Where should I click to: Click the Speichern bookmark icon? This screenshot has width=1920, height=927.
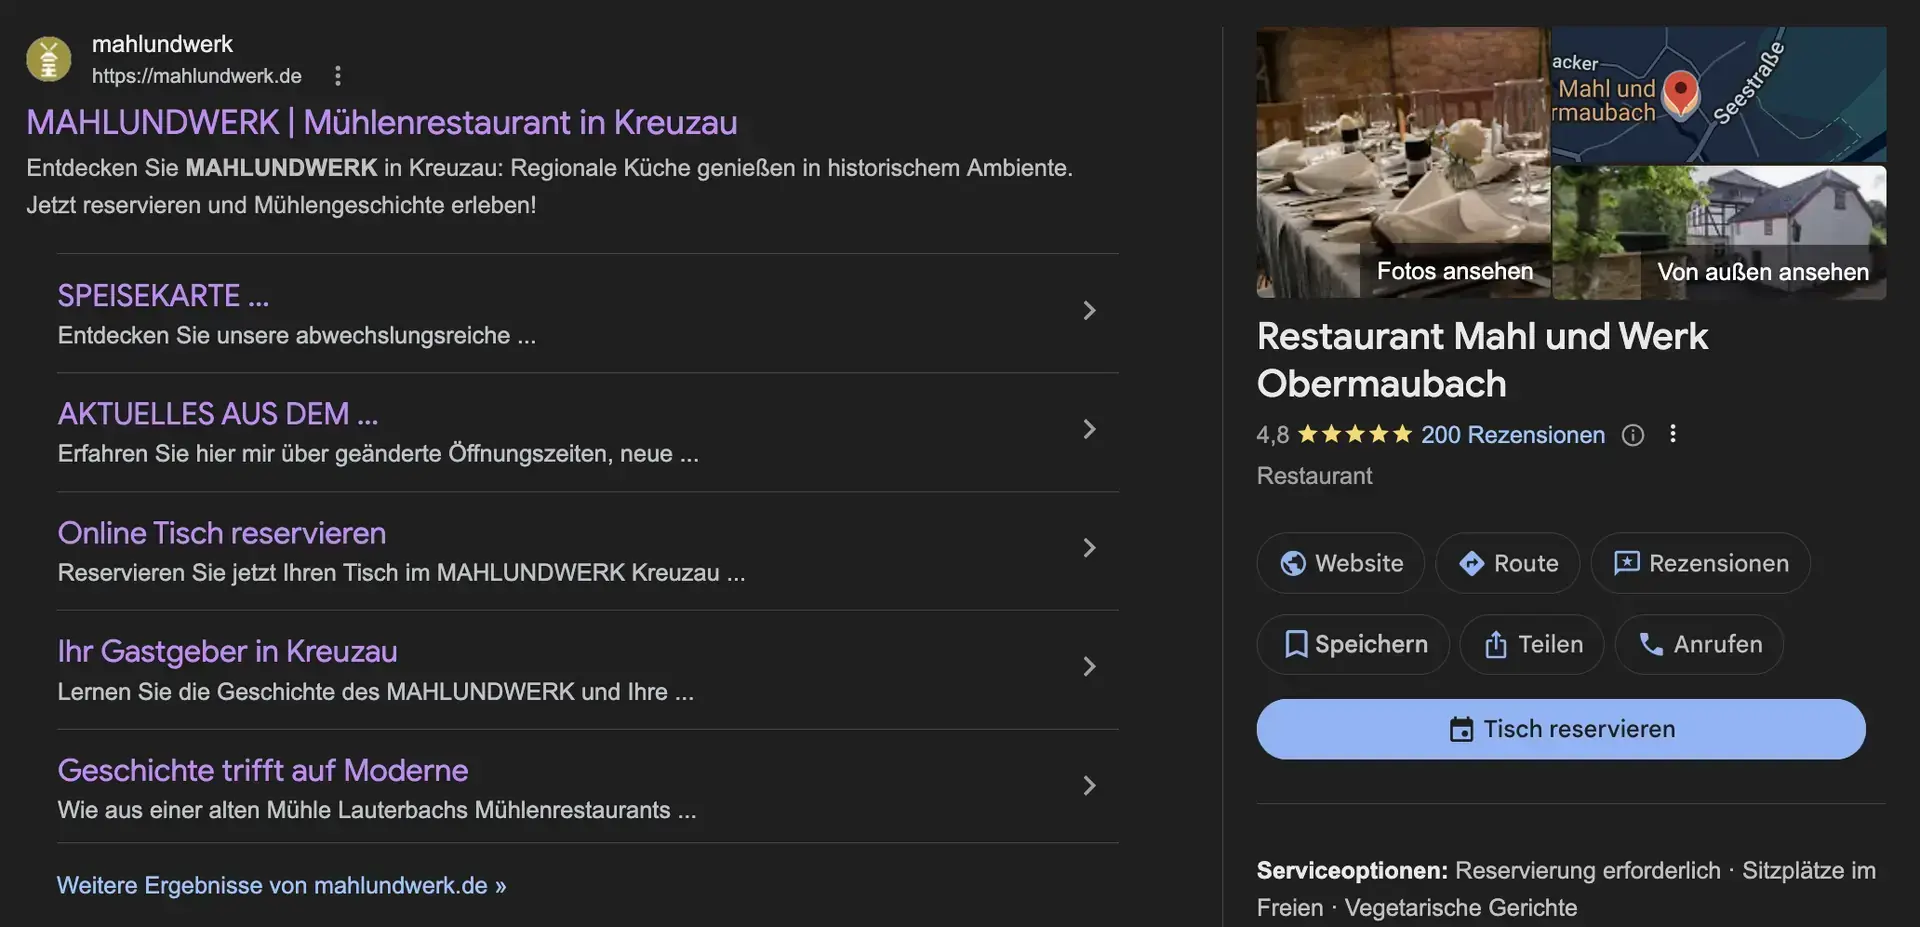pos(1296,644)
